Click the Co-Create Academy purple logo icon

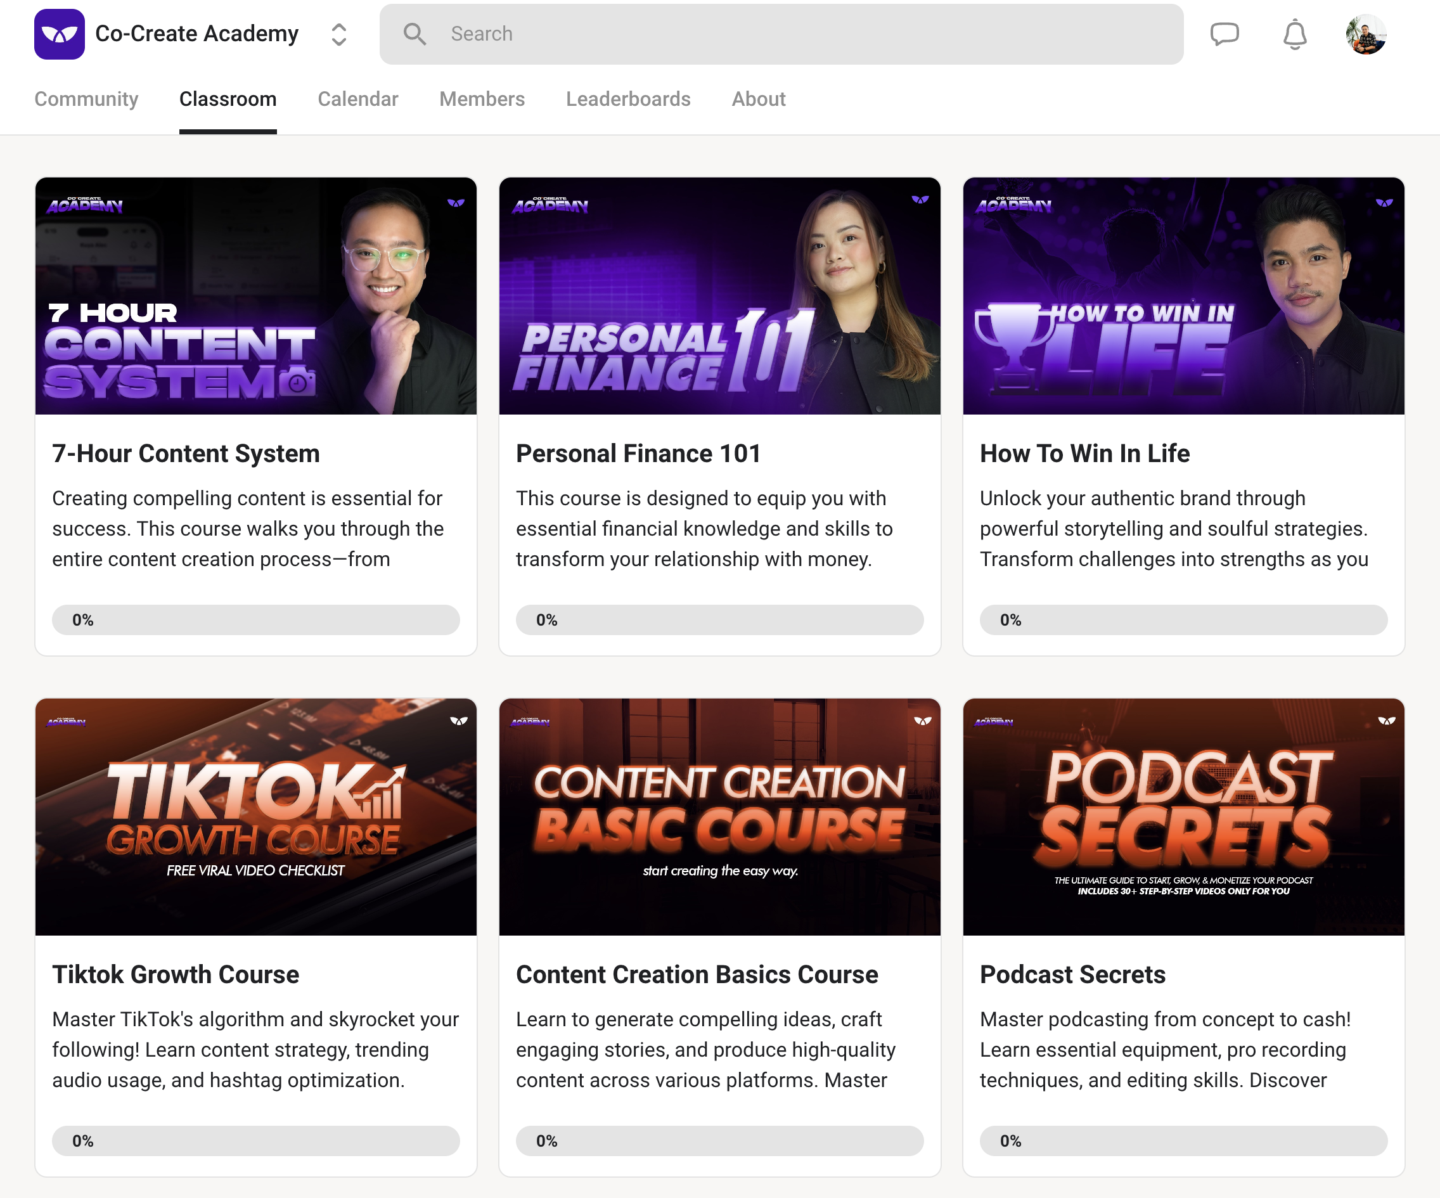click(x=59, y=34)
